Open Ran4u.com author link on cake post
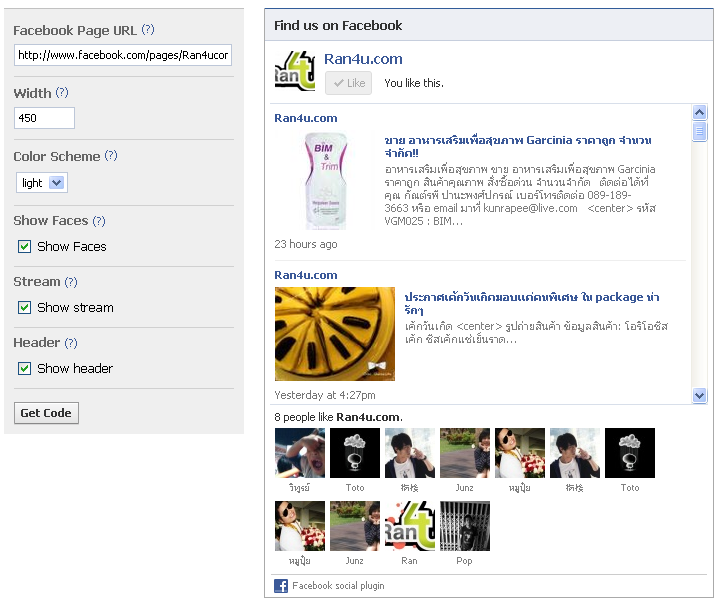The image size is (718, 602). tap(306, 275)
